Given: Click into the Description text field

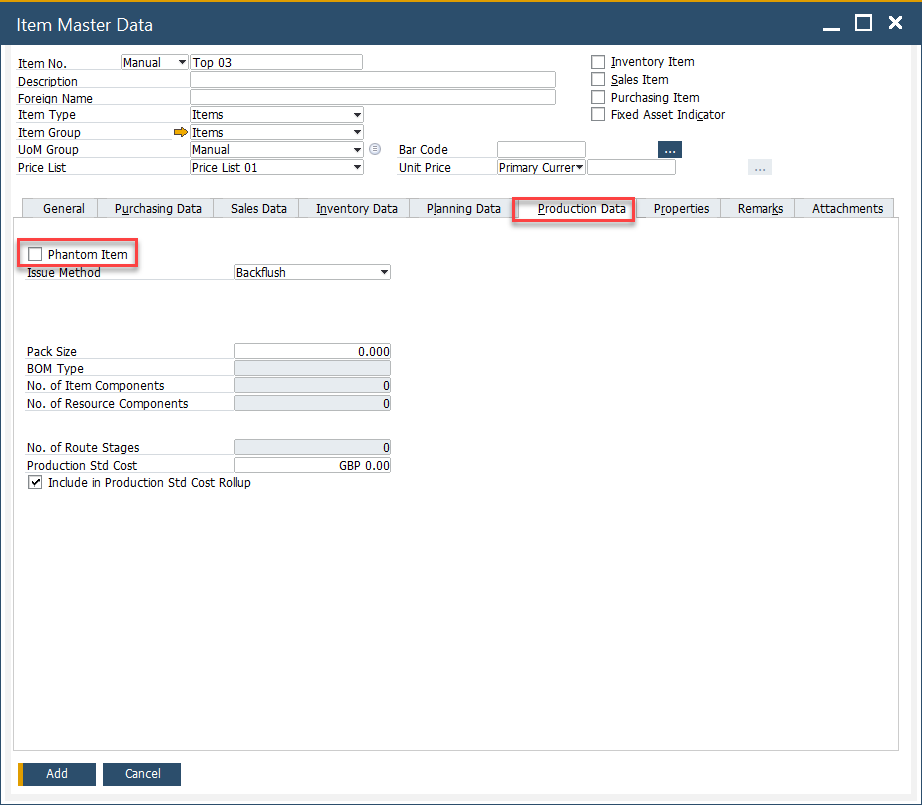Looking at the screenshot, I should coord(372,80).
